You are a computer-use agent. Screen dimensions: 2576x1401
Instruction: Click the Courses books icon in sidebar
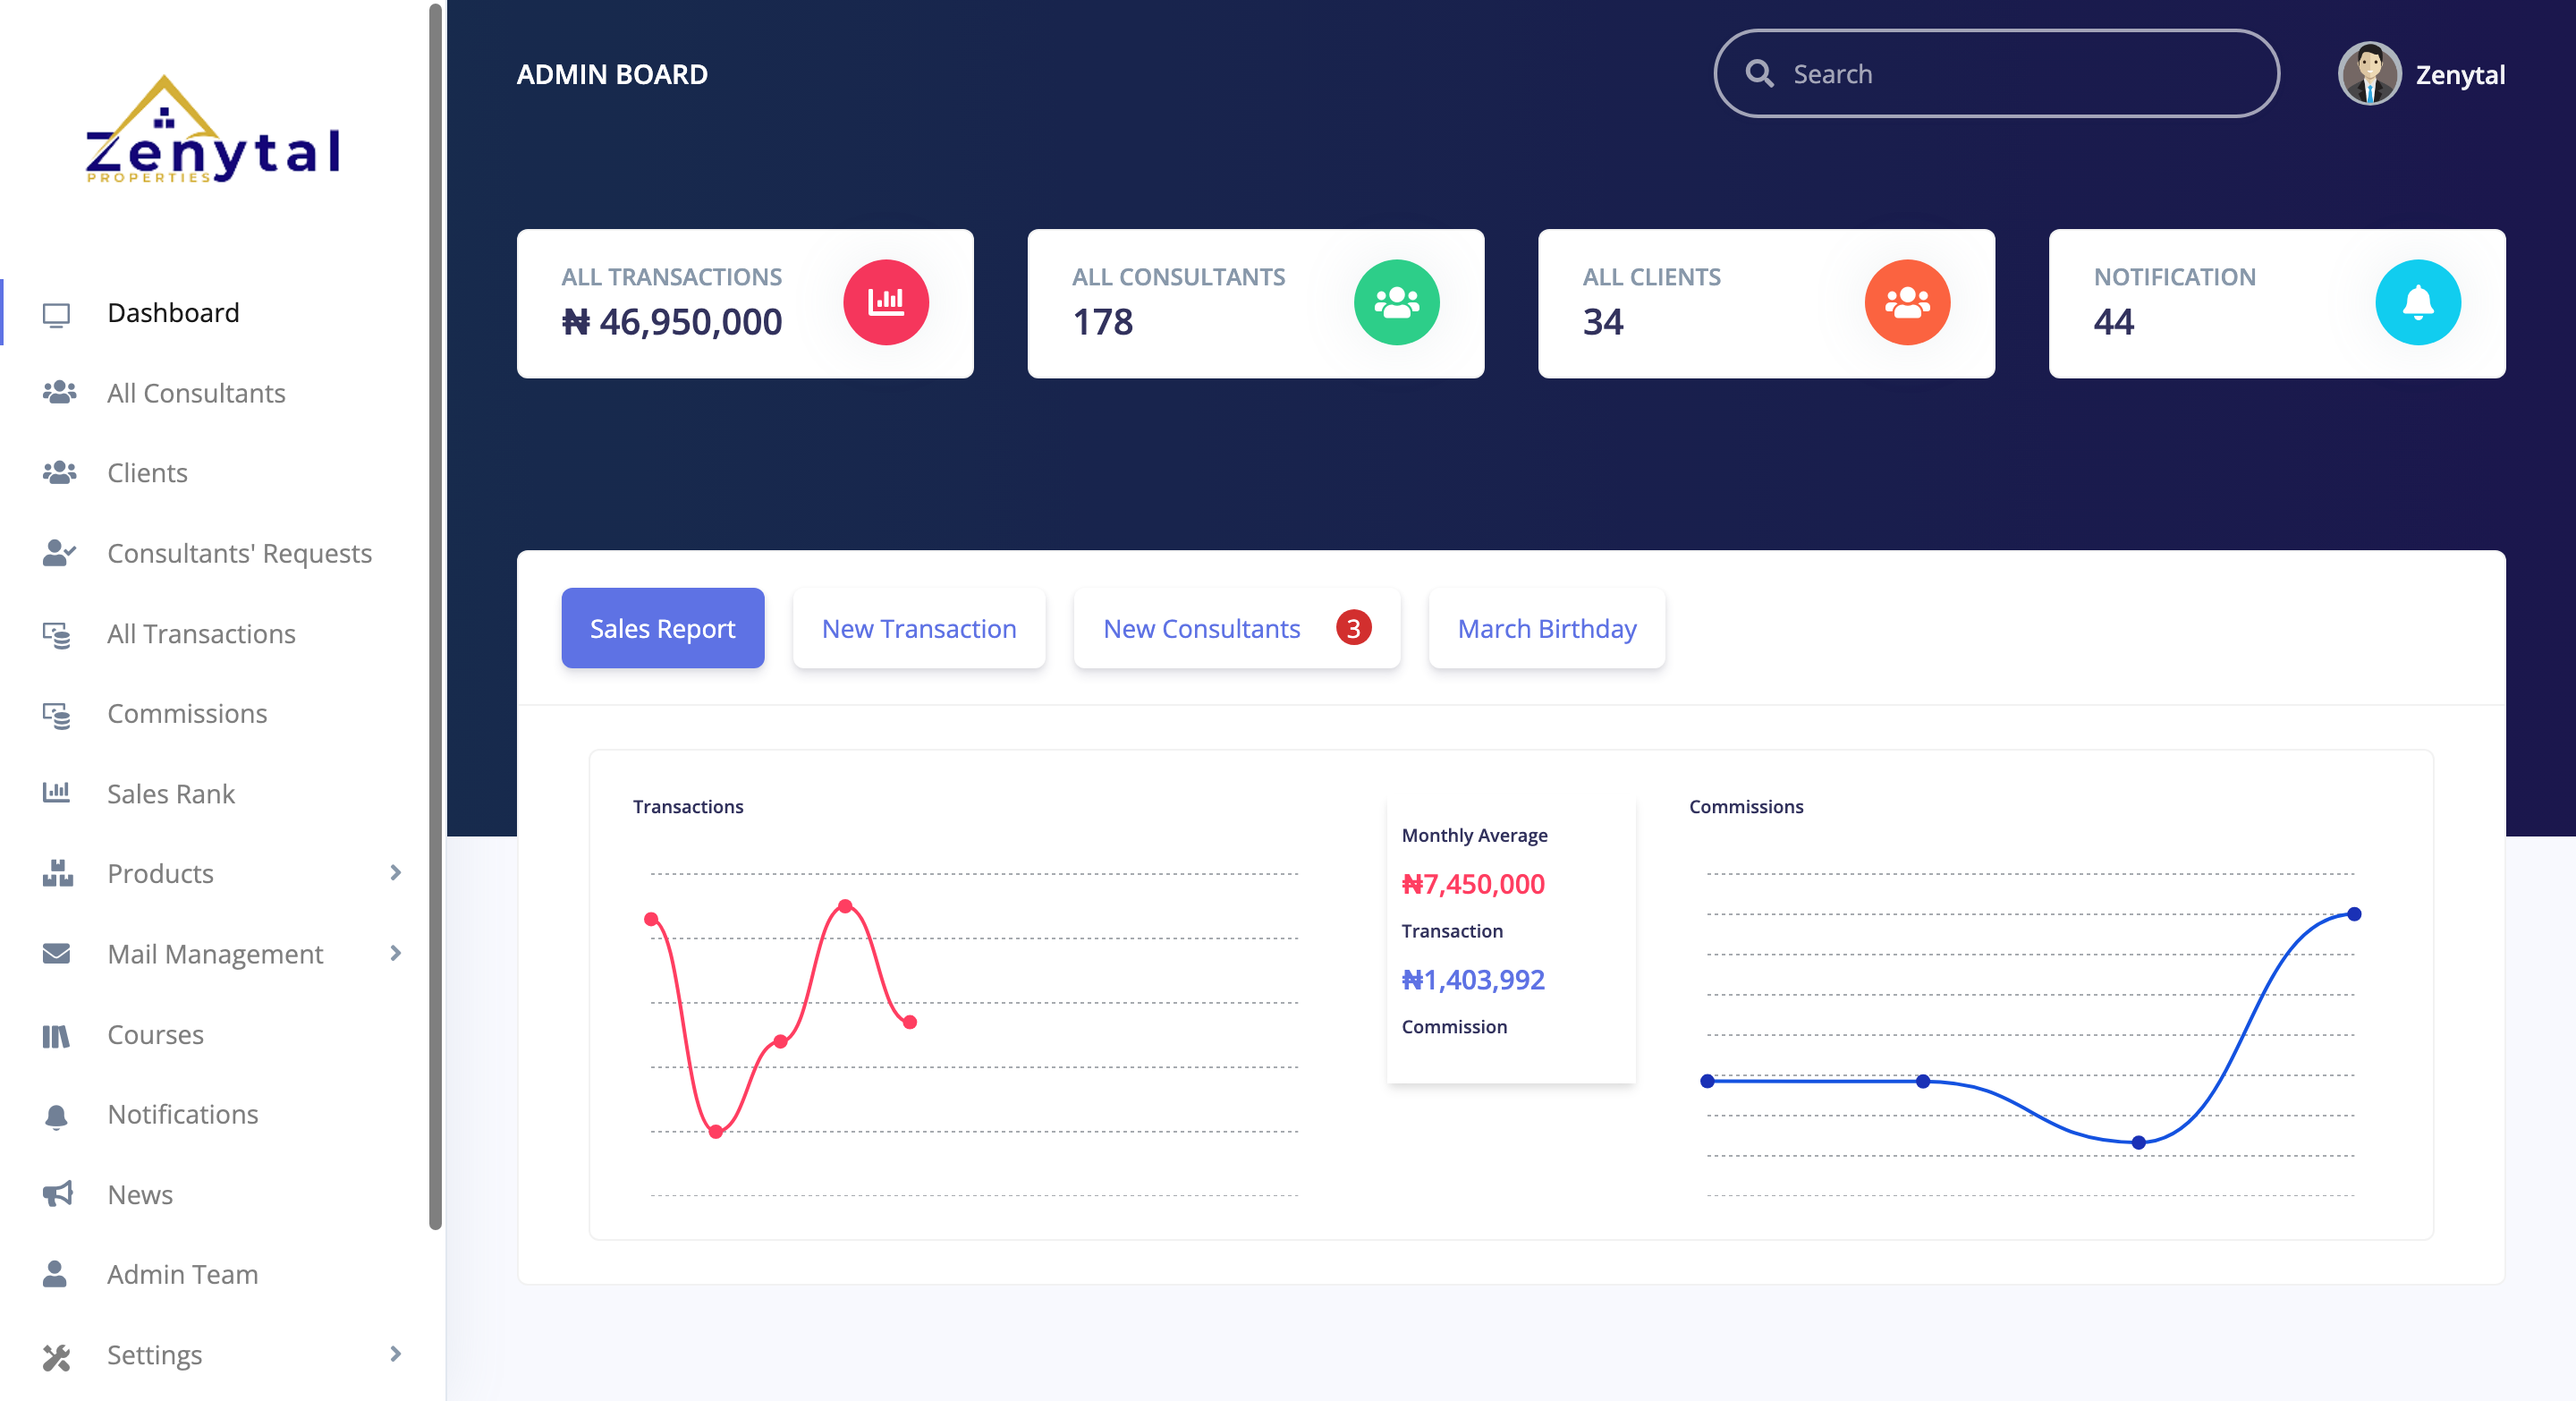click(57, 1034)
